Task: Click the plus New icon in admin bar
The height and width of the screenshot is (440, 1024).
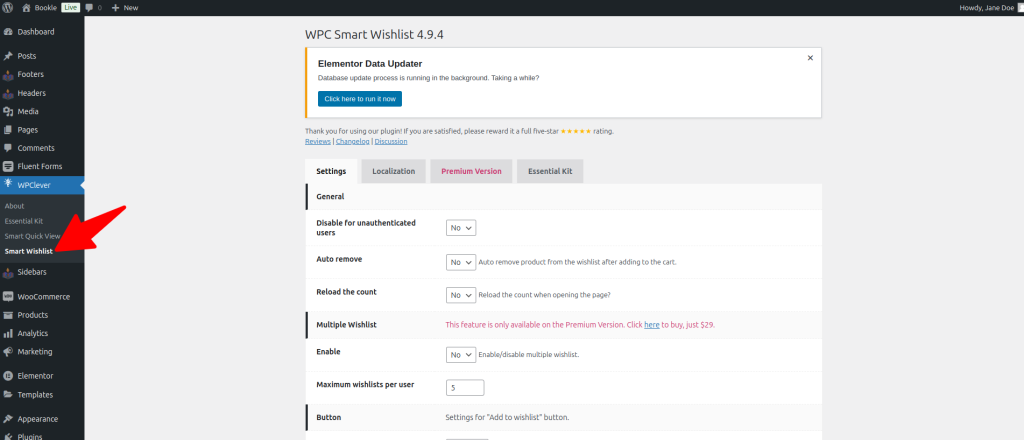Action: coord(115,8)
